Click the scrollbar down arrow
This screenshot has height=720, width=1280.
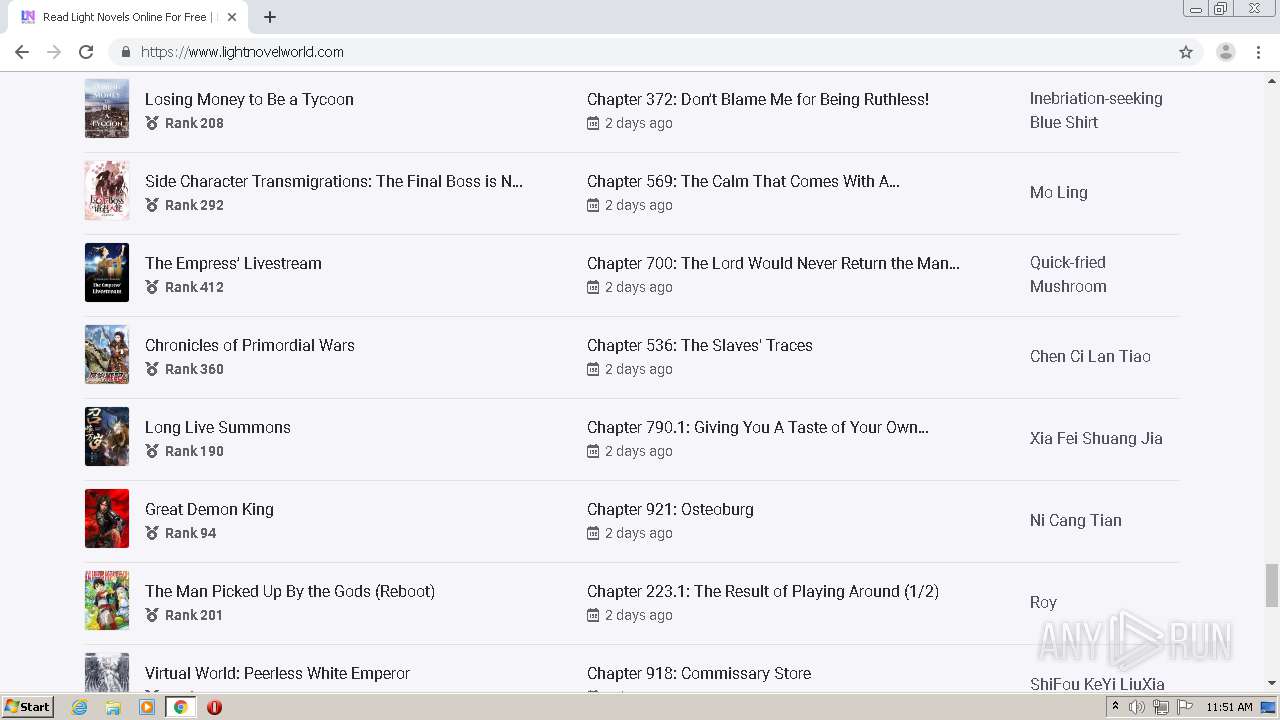click(1272, 683)
